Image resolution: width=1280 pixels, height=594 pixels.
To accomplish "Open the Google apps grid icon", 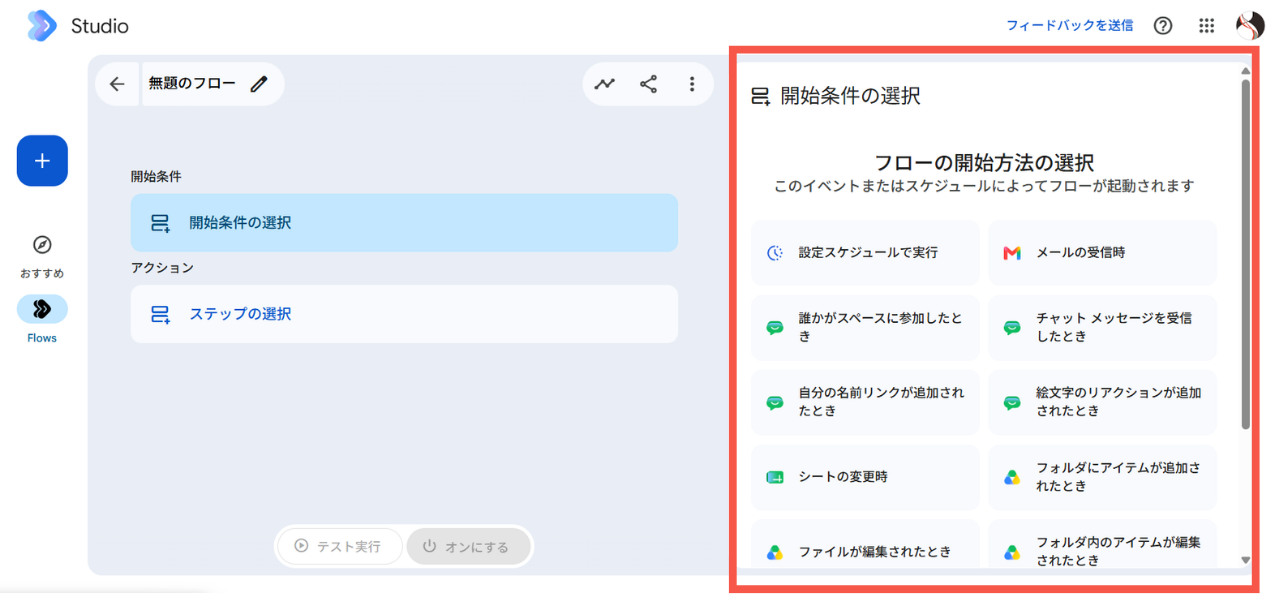I will click(1207, 26).
